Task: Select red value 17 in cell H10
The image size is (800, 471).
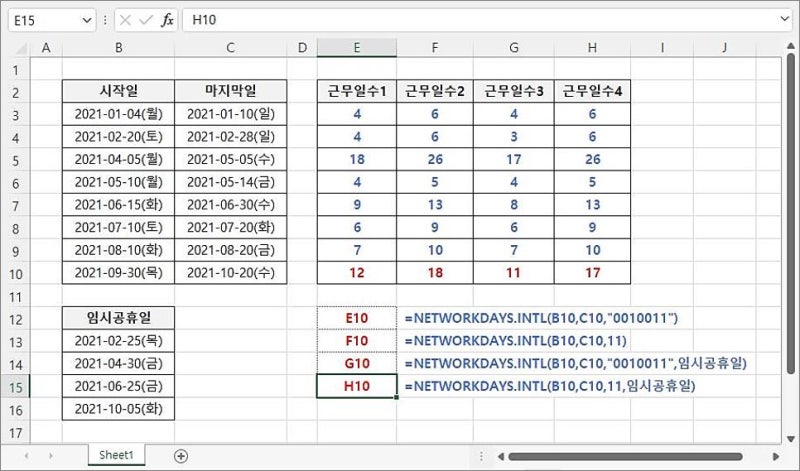Action: tap(592, 272)
